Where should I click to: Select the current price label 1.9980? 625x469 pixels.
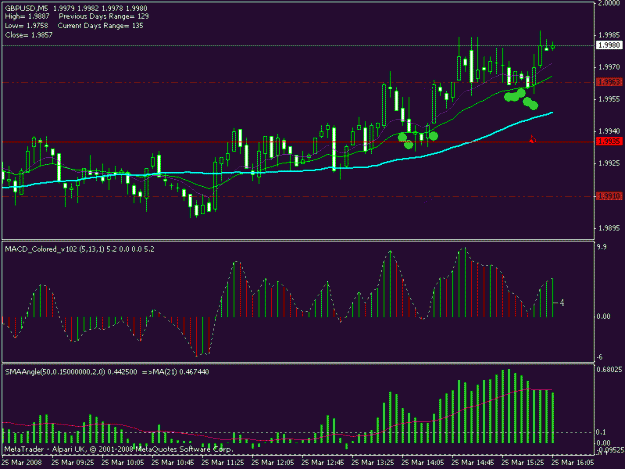[609, 45]
